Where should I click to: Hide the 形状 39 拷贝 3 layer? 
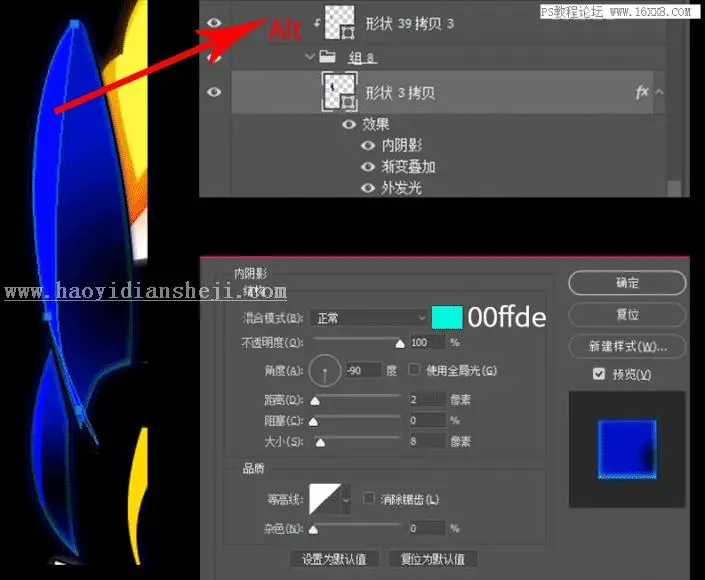click(214, 22)
